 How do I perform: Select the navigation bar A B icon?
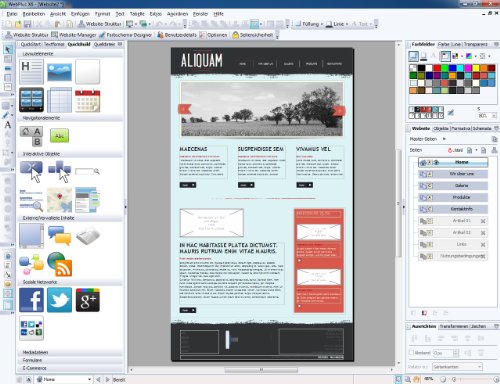(x=32, y=136)
